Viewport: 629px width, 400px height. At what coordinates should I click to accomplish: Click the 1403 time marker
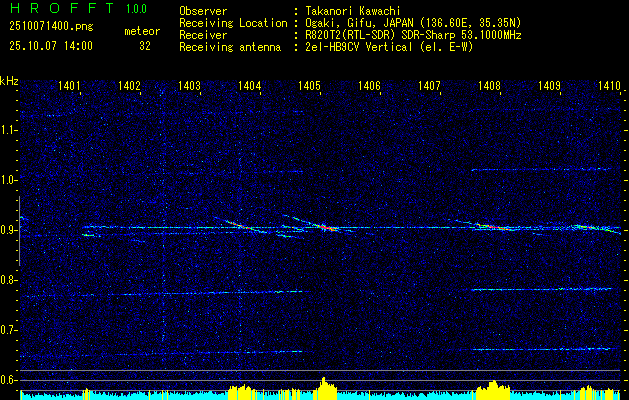189,85
